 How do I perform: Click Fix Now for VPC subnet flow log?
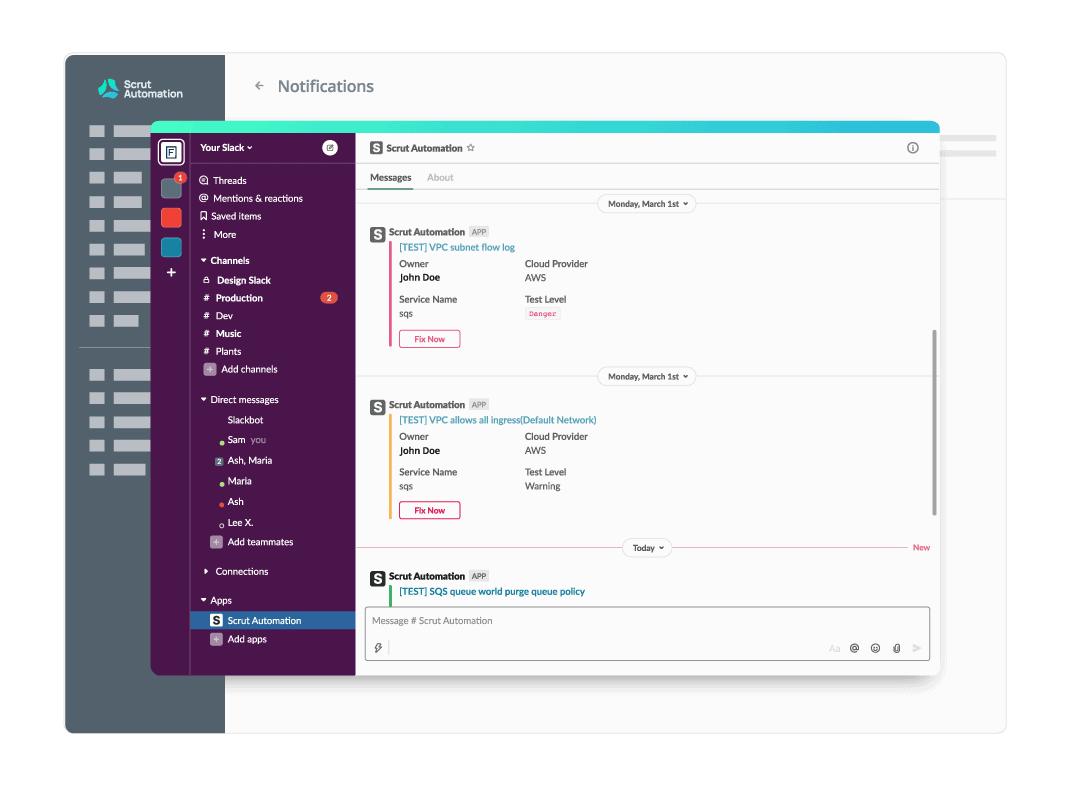point(429,339)
